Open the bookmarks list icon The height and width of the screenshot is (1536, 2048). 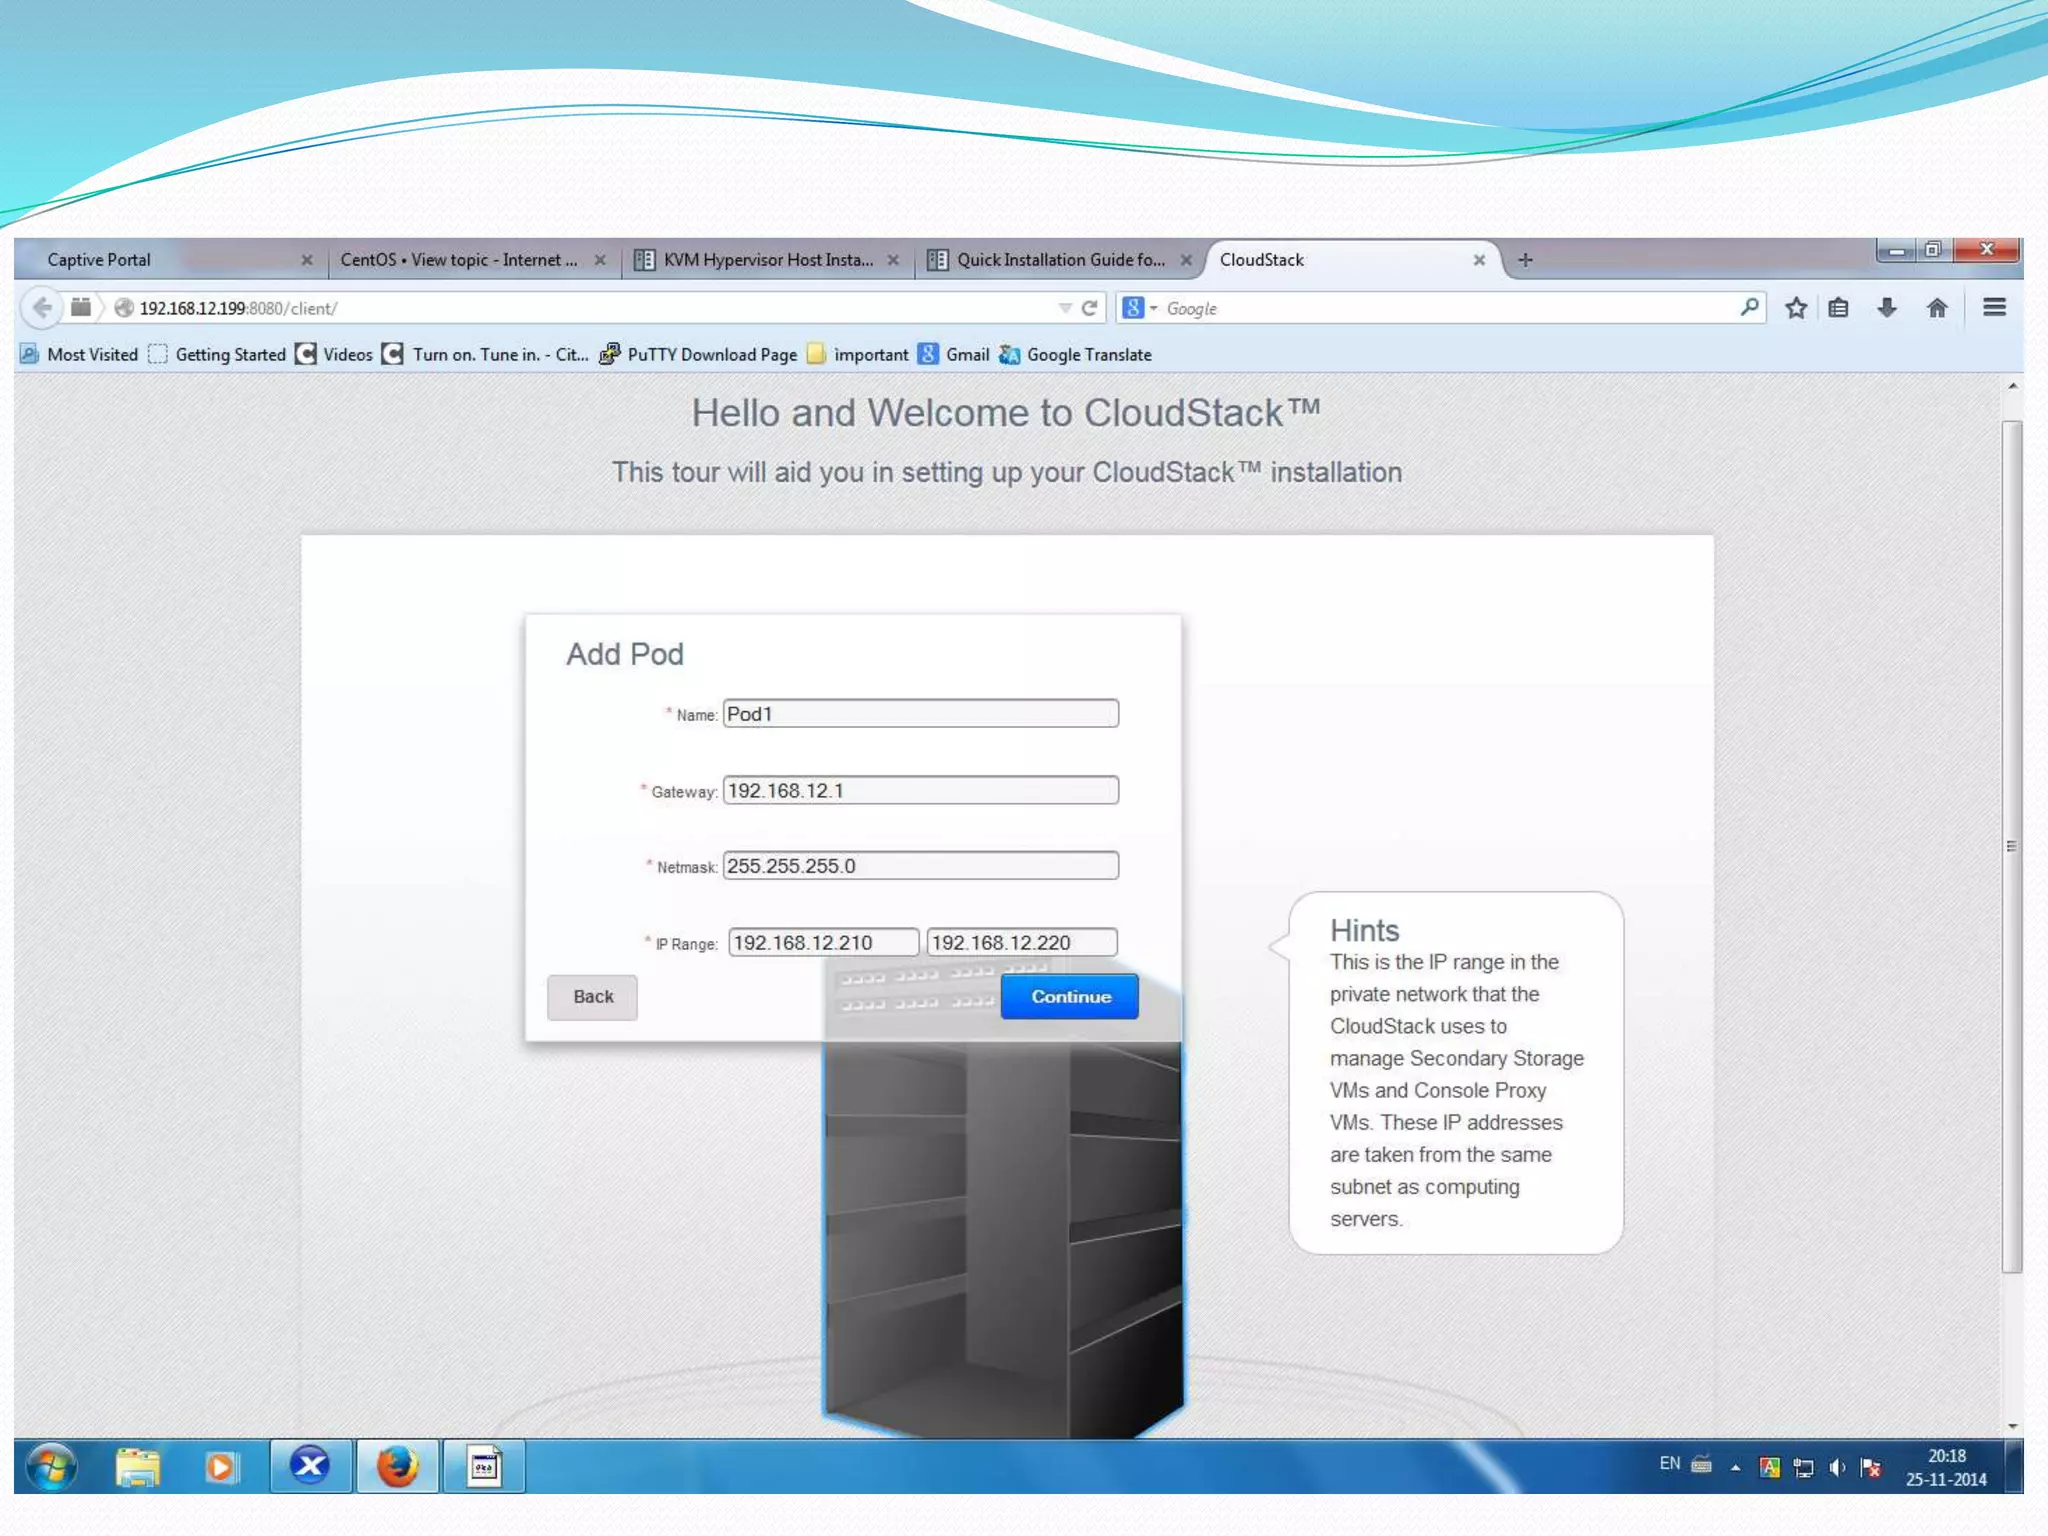pos(1838,308)
